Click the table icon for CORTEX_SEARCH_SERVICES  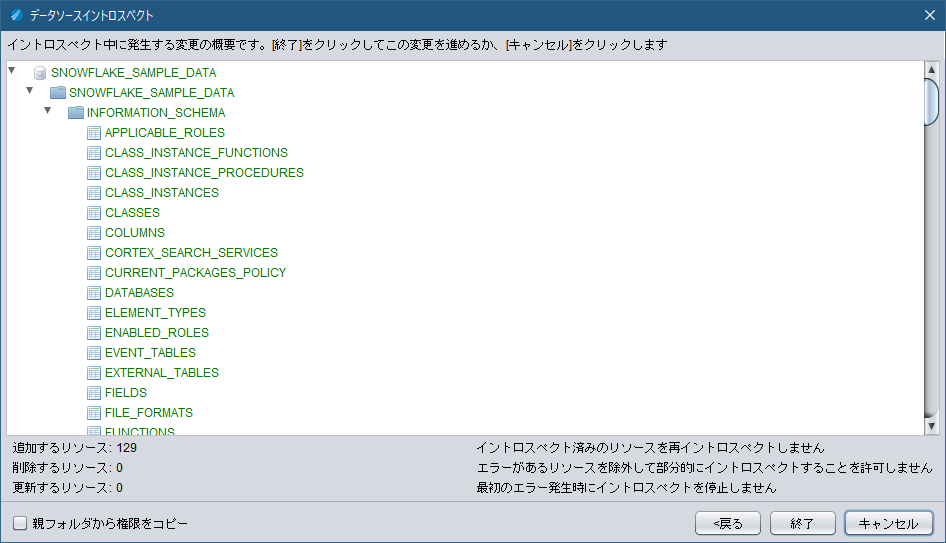pyautogui.click(x=94, y=252)
